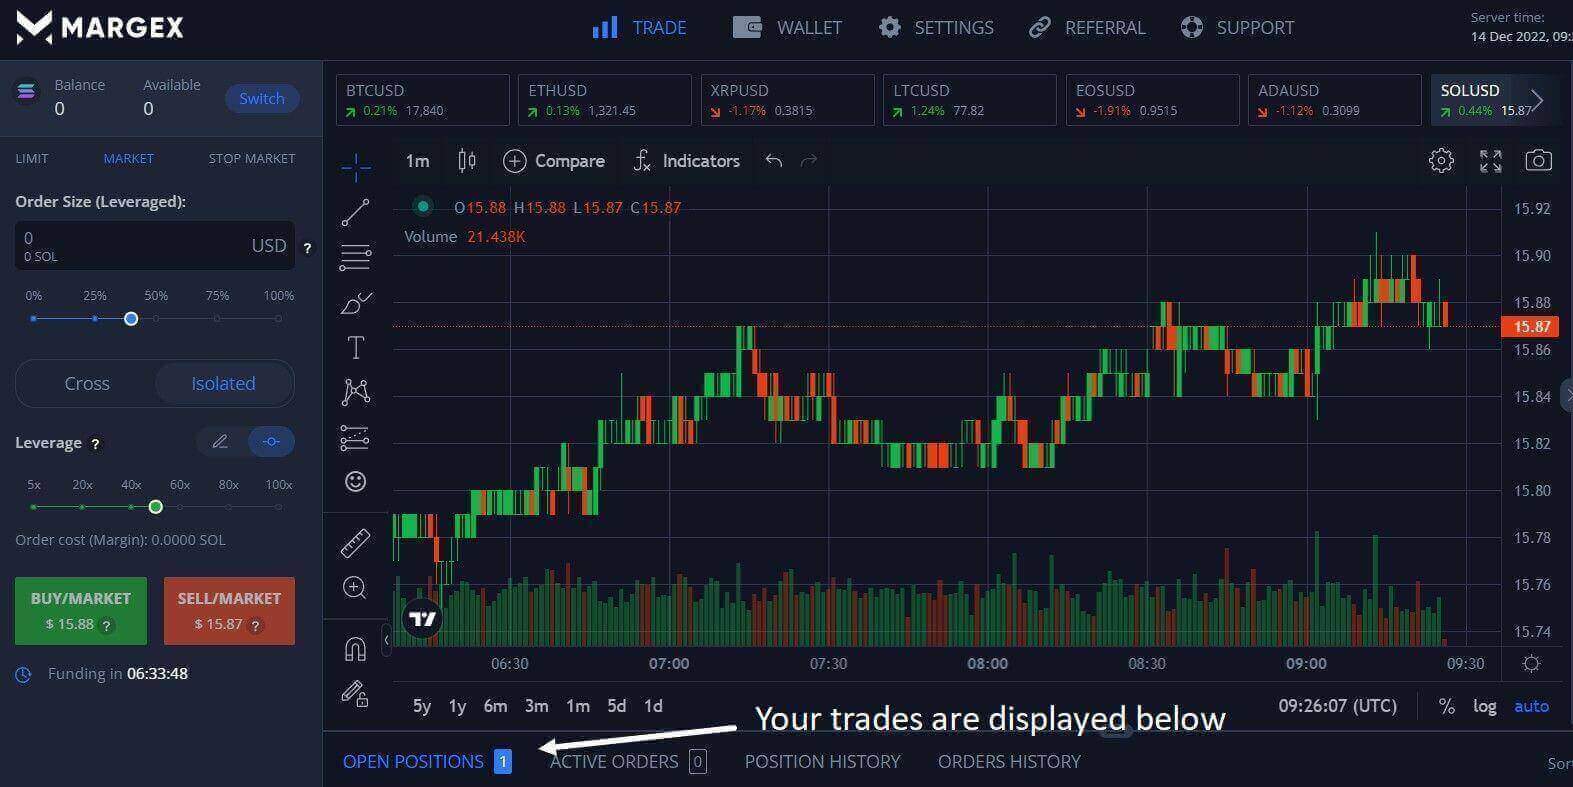Screen dimensions: 1573x787
Task: Select the Text annotation tool
Action: 355,348
